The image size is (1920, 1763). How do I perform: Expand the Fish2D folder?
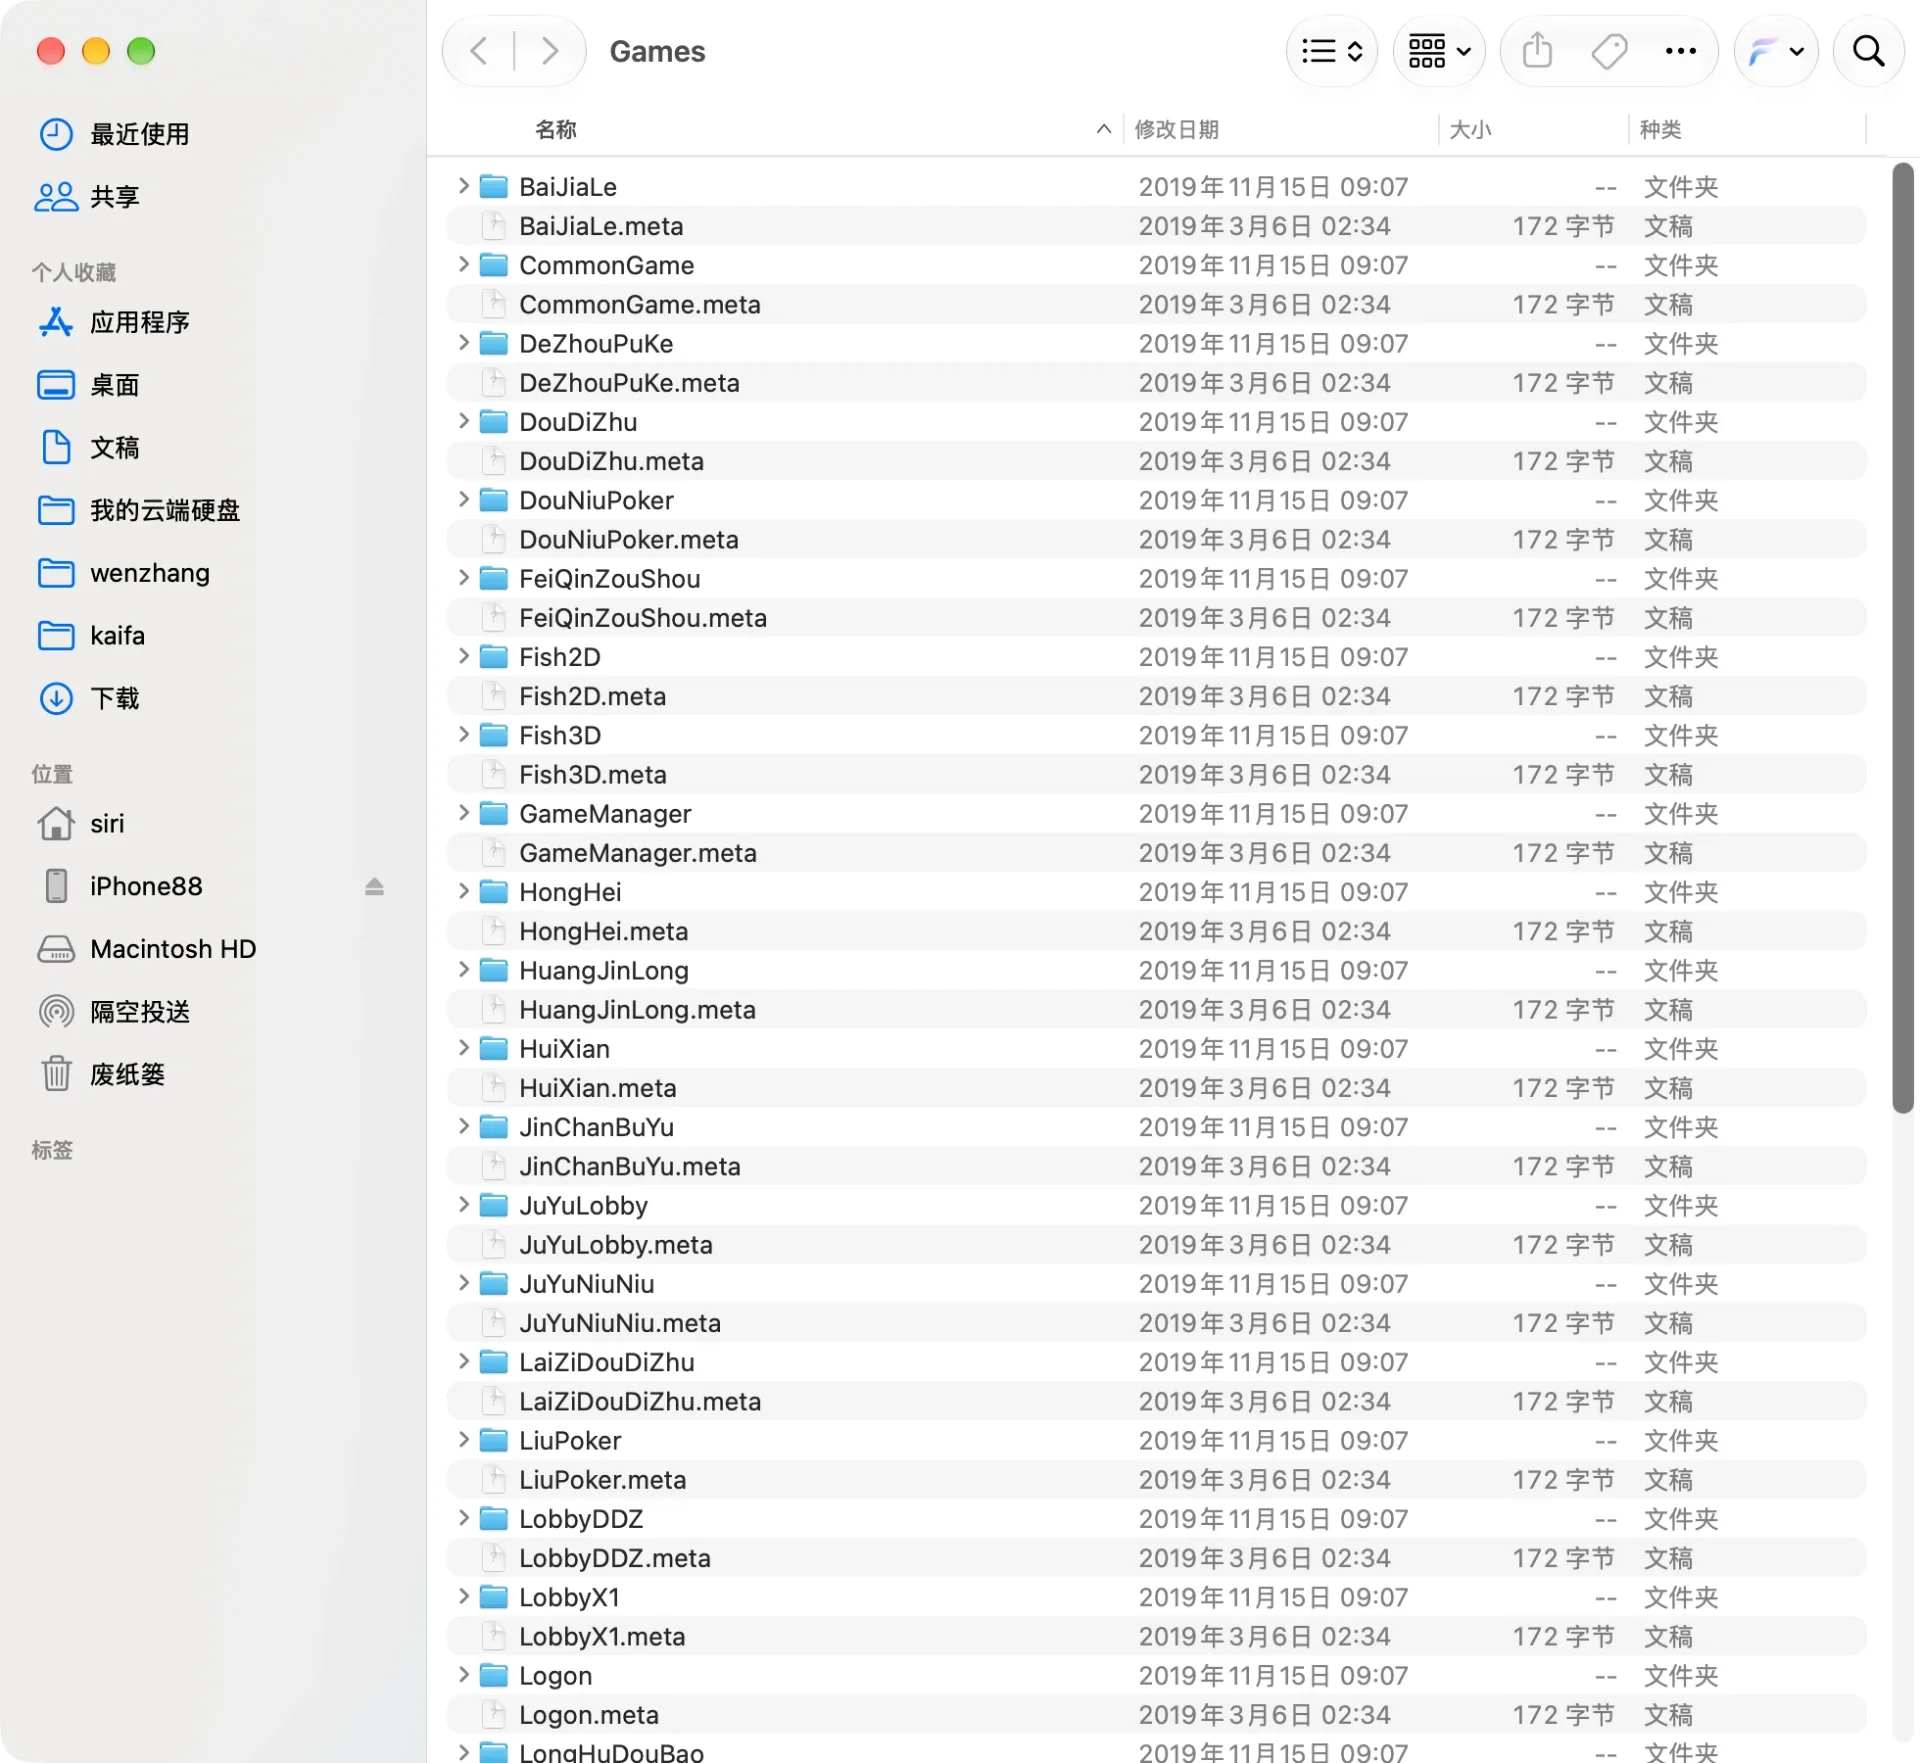pos(463,656)
